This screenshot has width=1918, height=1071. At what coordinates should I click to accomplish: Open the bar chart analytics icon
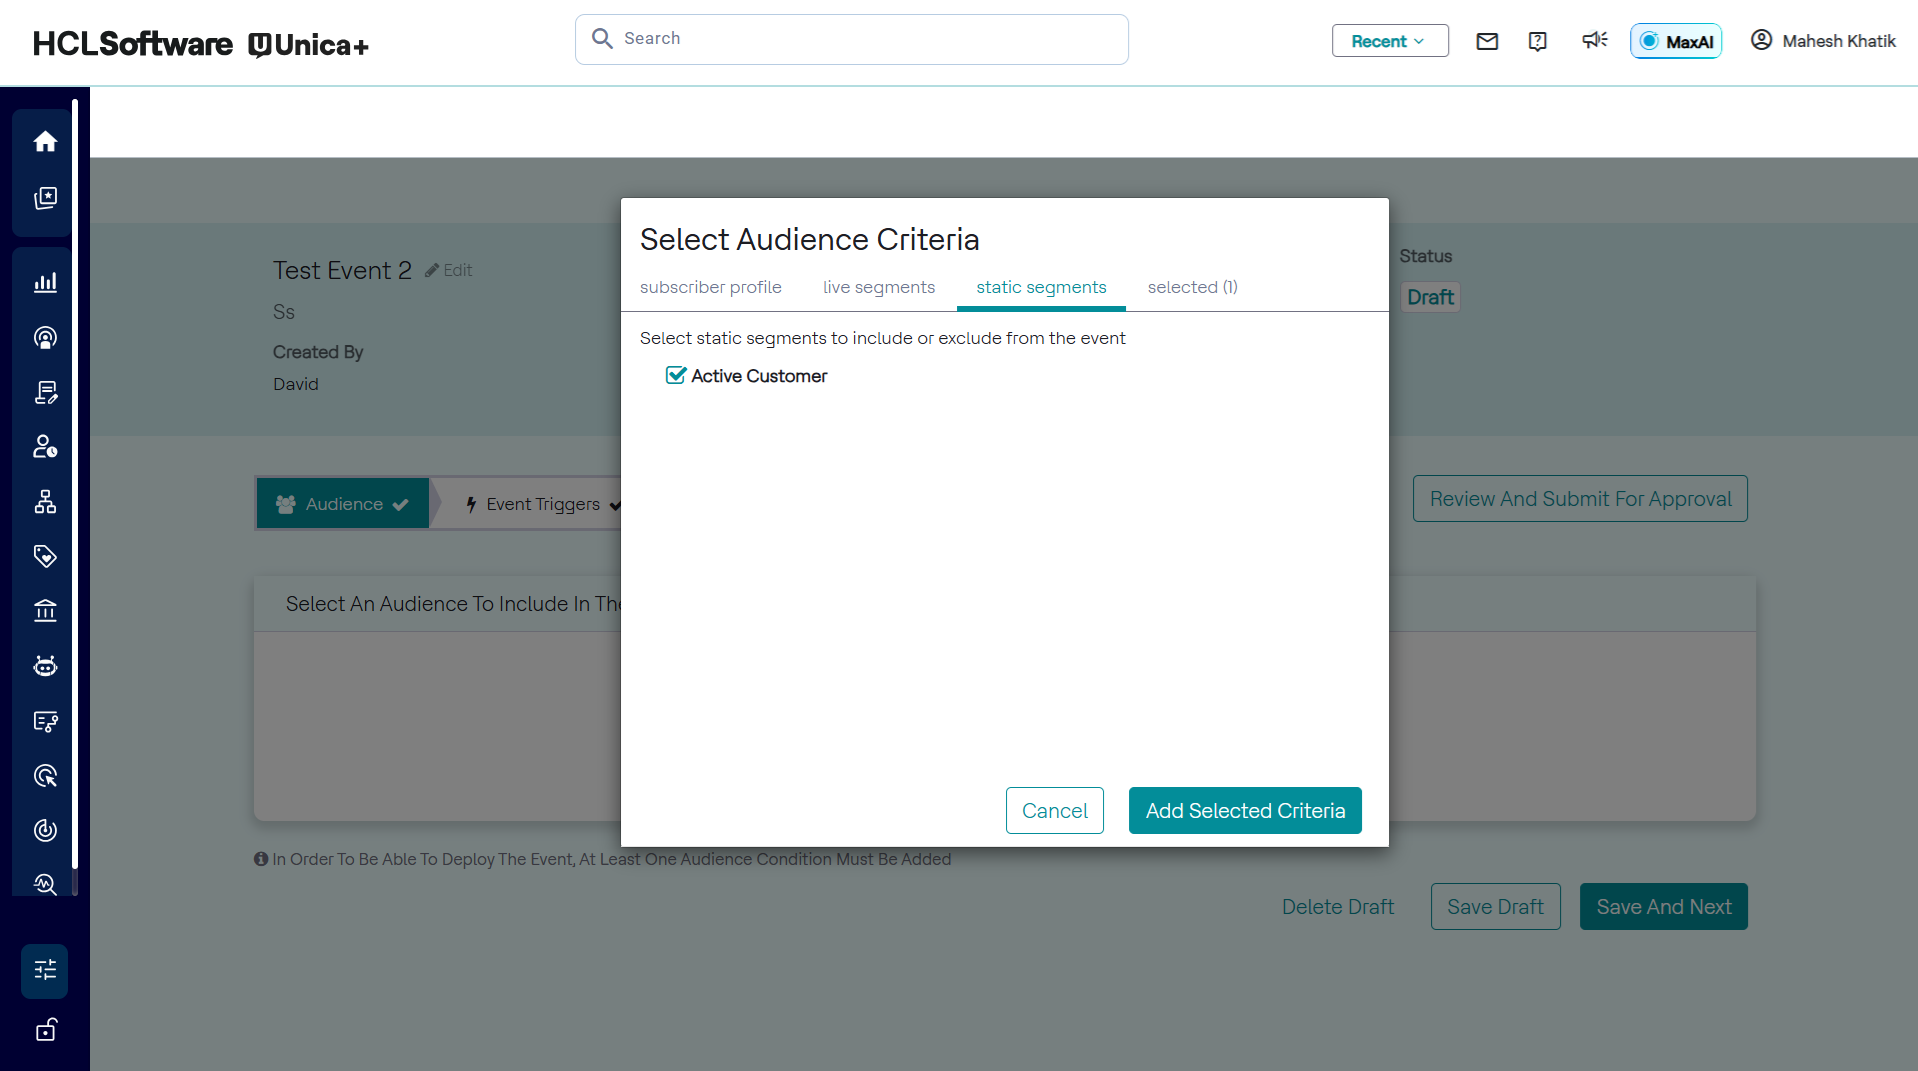[45, 283]
